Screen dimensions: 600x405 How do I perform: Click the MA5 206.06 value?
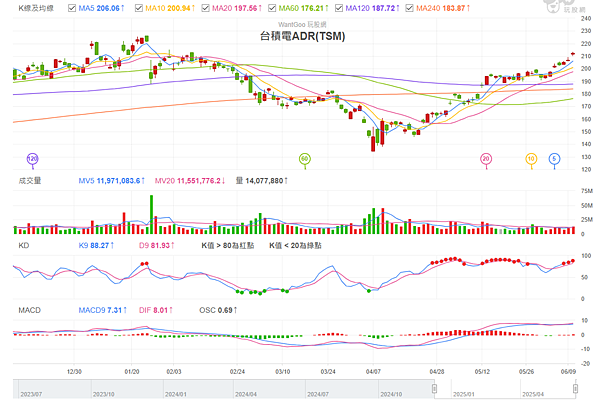pyautogui.click(x=101, y=8)
